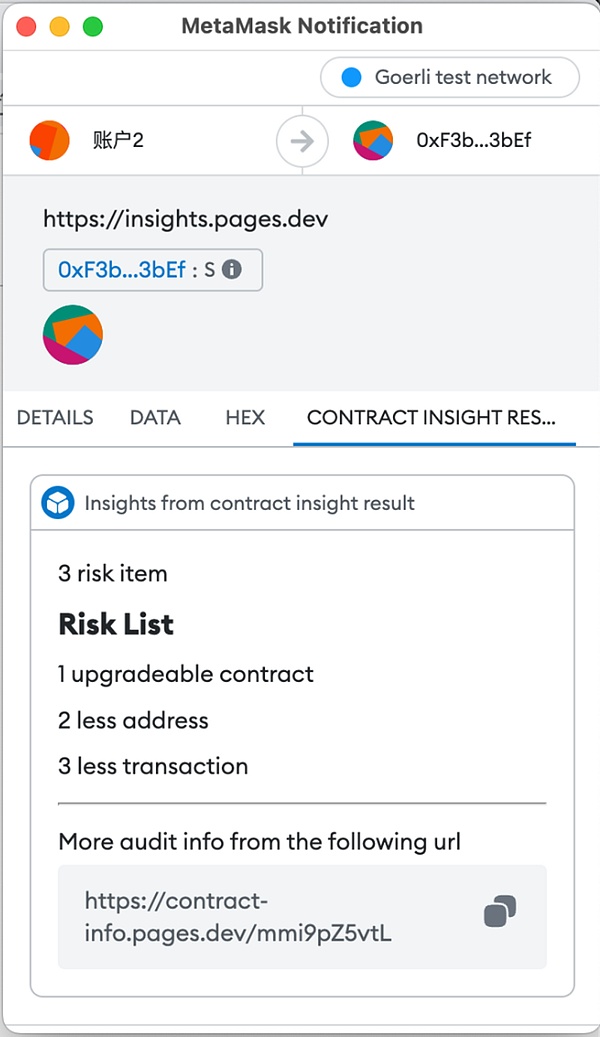This screenshot has height=1037, width=600.
Task: Click the blue 0xF3b...3bEf contract address link
Action: [x=122, y=270]
